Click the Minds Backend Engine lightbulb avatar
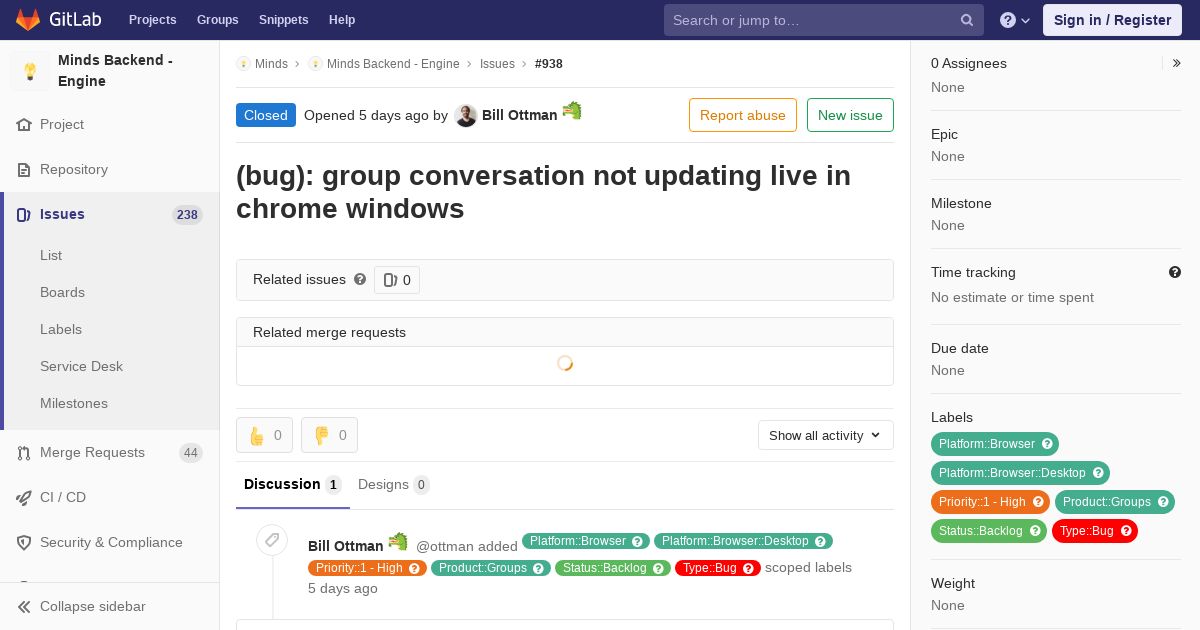The height and width of the screenshot is (630, 1200). (x=30, y=71)
